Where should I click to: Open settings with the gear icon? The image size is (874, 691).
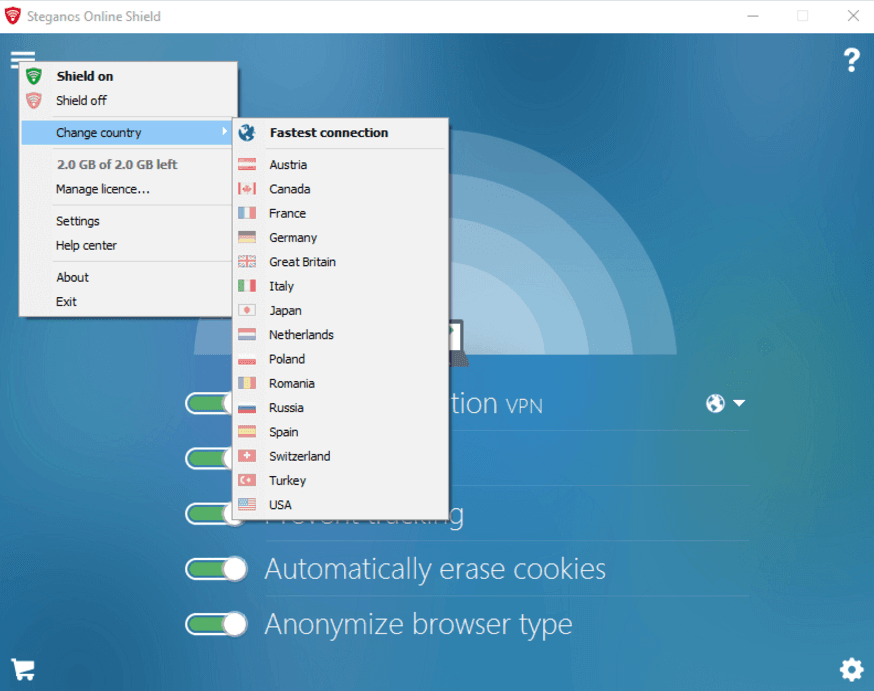[851, 669]
